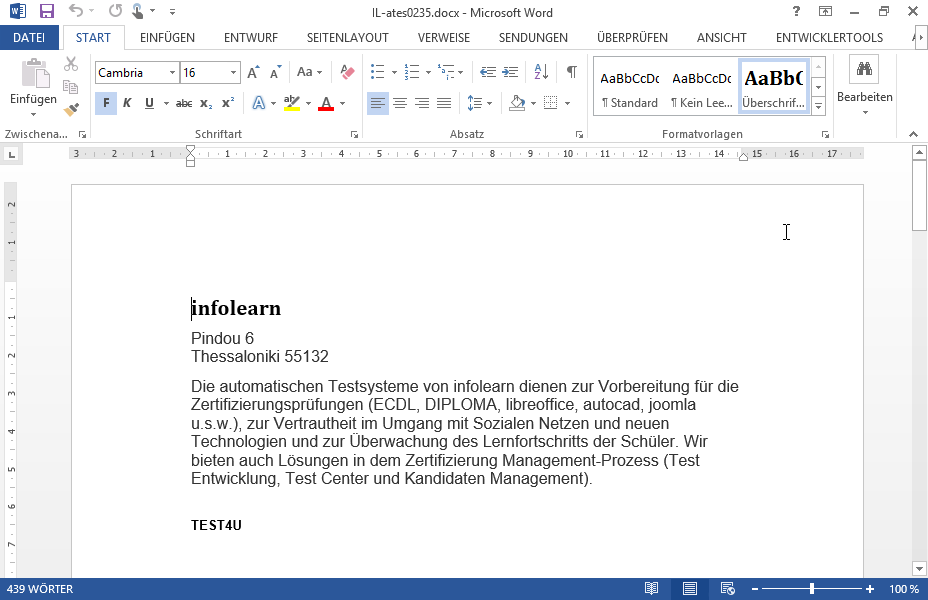Apply the Überschrift heading style
Screen dimensions: 928x600
pyautogui.click(x=774, y=88)
